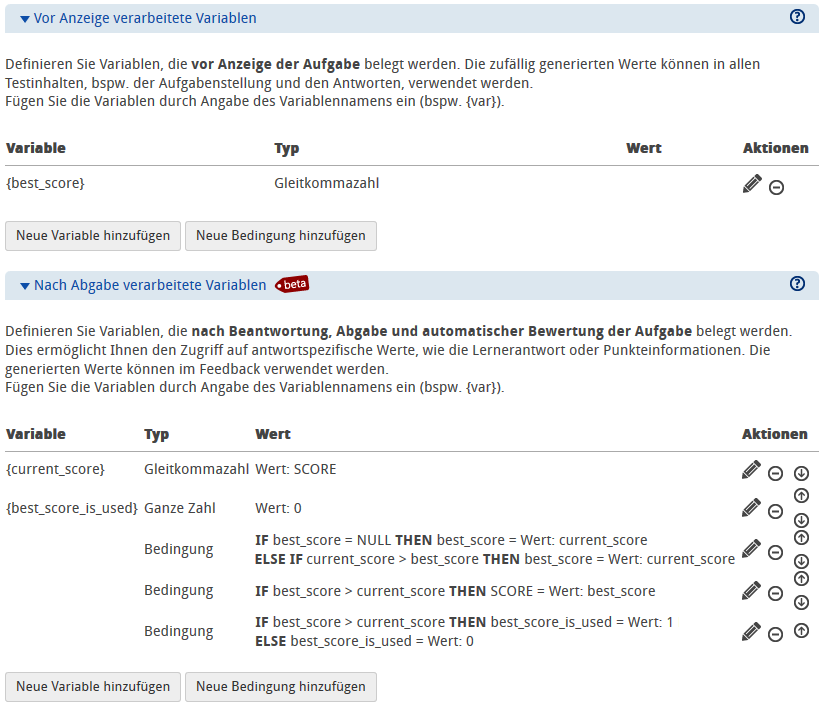Delete the 'SCORE = best_score' condition
The image size is (826, 710).
[x=775, y=593]
